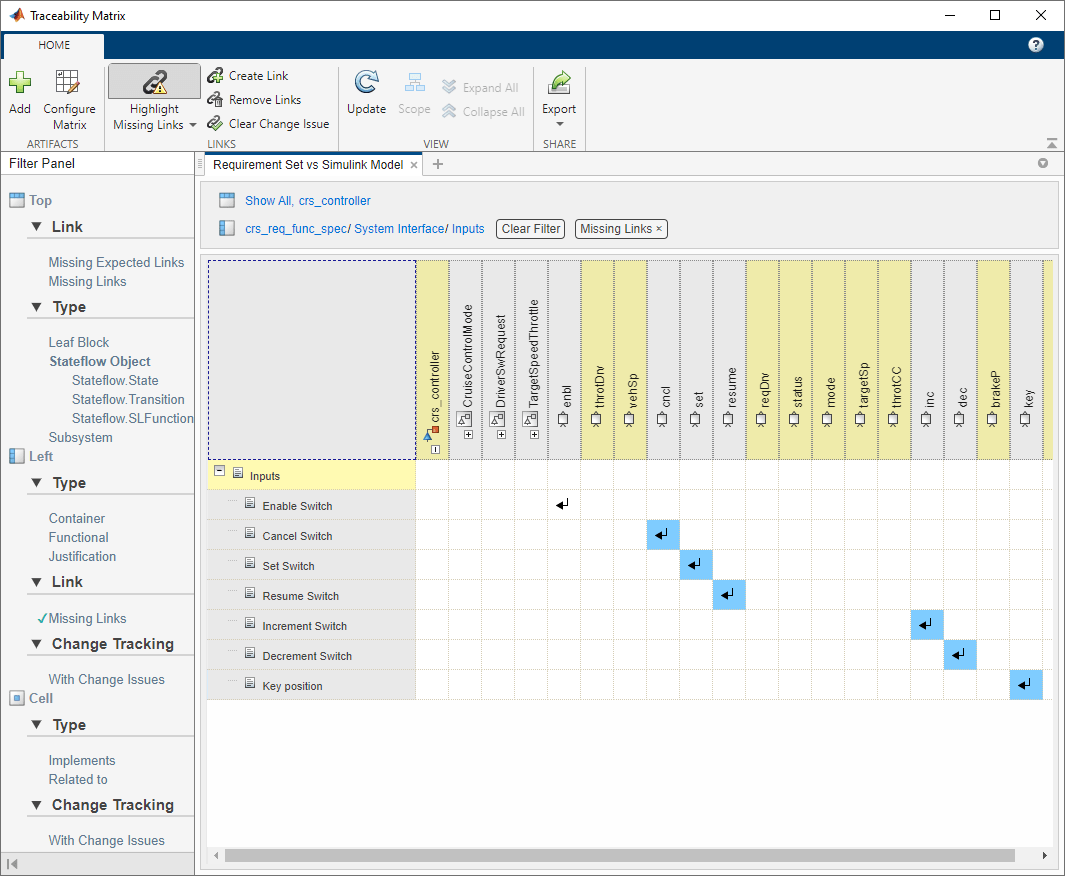Viewport: 1065px width, 876px height.
Task: Click the Create Link icon
Action: coord(215,76)
